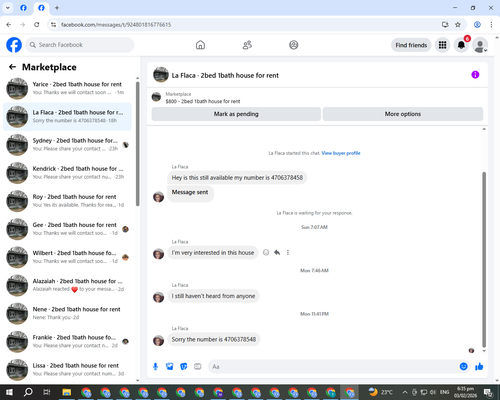Open the emoji picker in message box
500x400 pixels.
pos(463,367)
